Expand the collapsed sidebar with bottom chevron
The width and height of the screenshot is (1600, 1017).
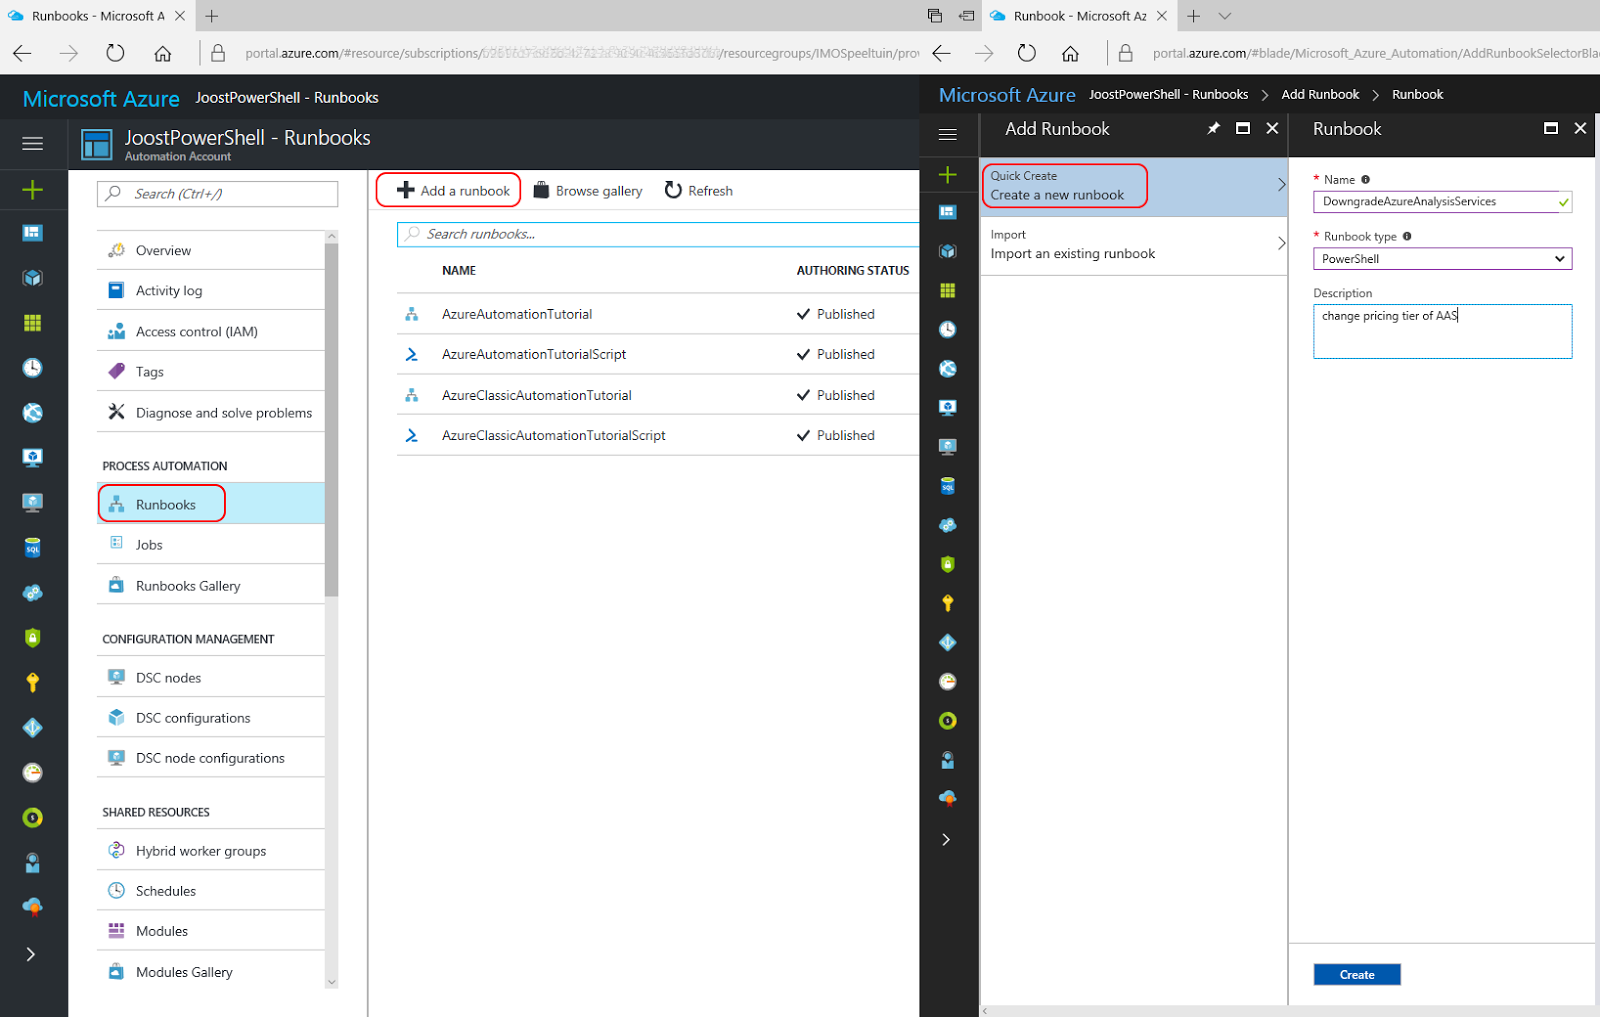coord(33,954)
